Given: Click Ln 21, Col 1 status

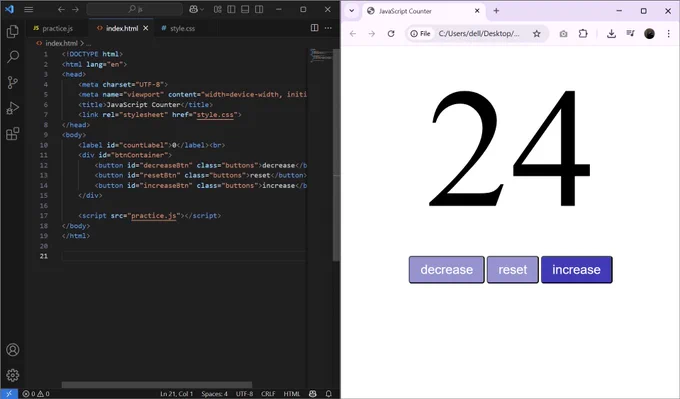Looking at the screenshot, I should (177, 394).
